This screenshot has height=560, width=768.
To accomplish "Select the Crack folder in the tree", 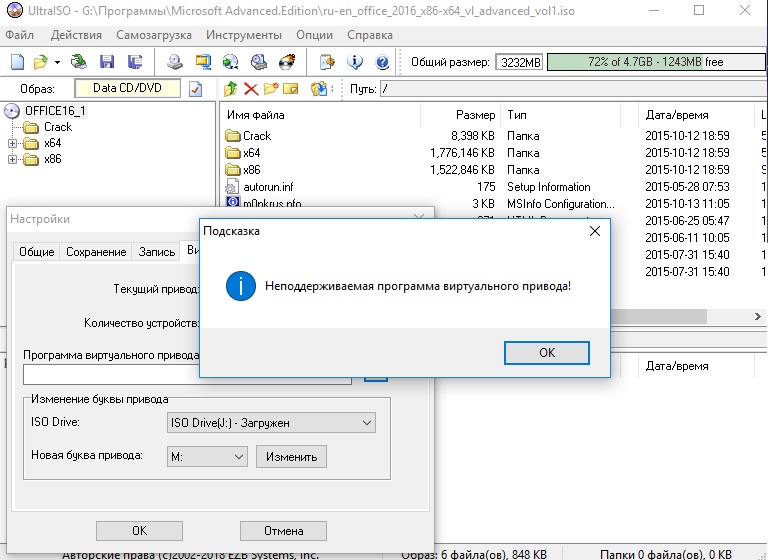I will 58,127.
